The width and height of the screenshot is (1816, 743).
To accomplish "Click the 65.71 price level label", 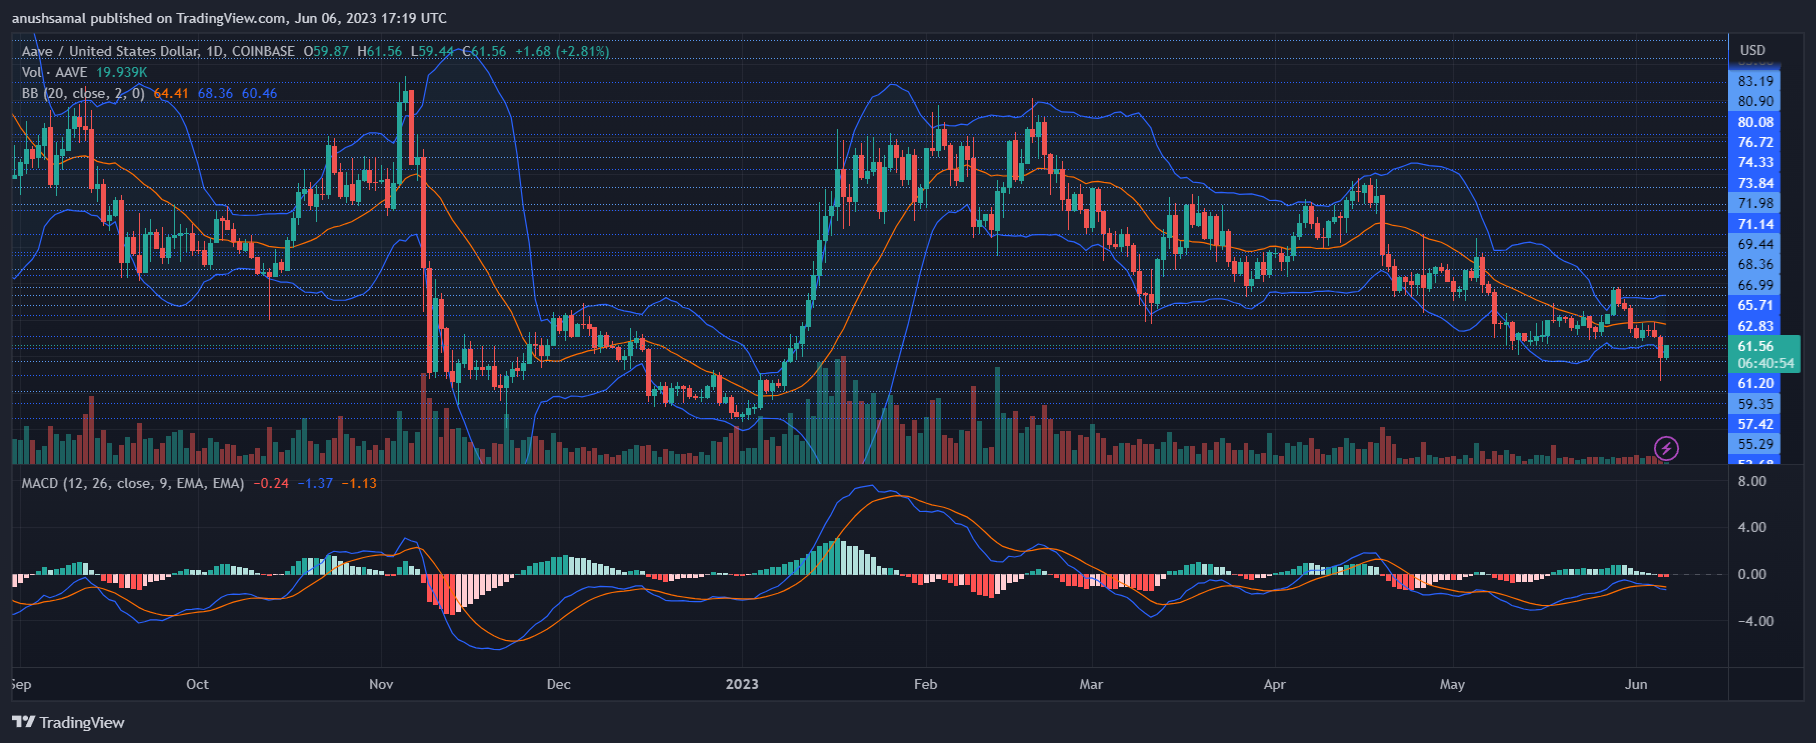I will point(1755,305).
